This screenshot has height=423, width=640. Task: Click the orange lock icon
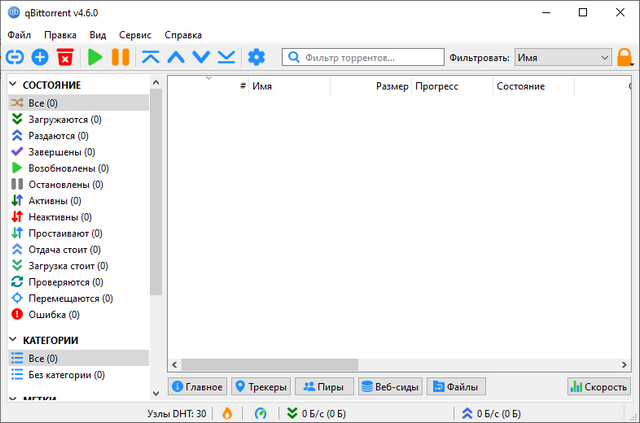pos(626,58)
